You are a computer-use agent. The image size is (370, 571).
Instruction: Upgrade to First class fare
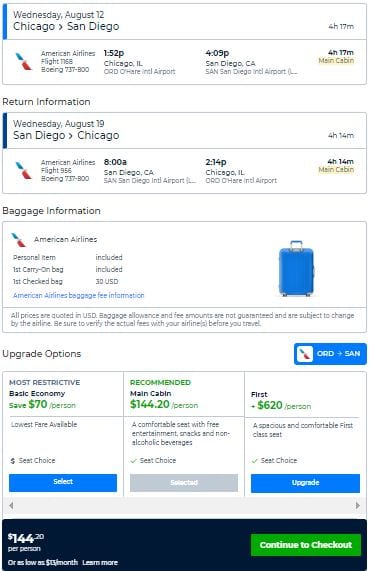pyautogui.click(x=305, y=483)
